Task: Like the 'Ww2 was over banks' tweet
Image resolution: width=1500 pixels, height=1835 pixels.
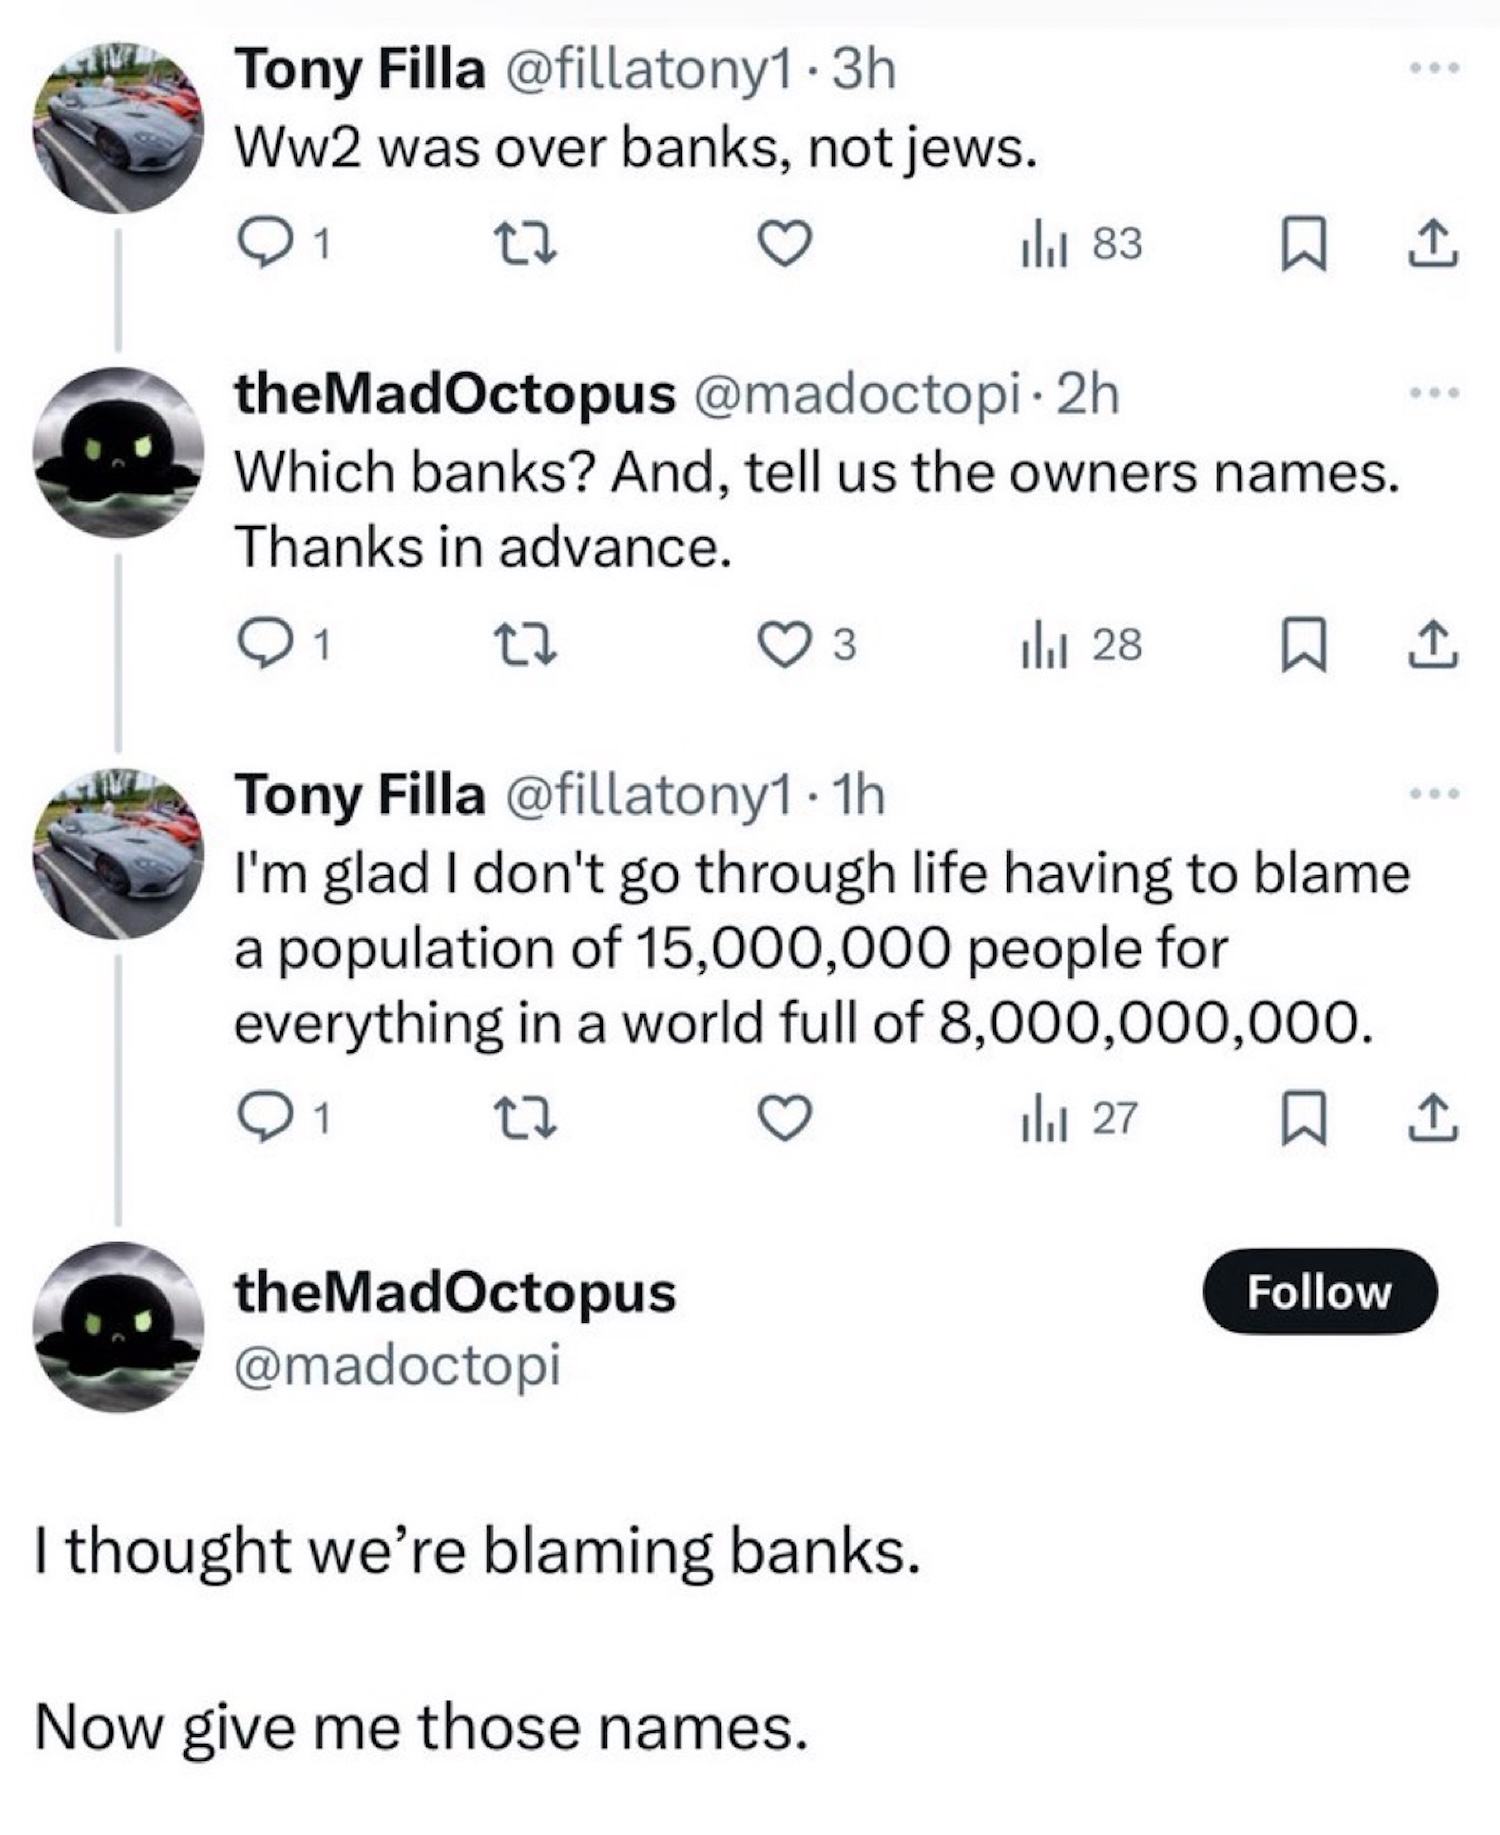Action: [x=783, y=245]
